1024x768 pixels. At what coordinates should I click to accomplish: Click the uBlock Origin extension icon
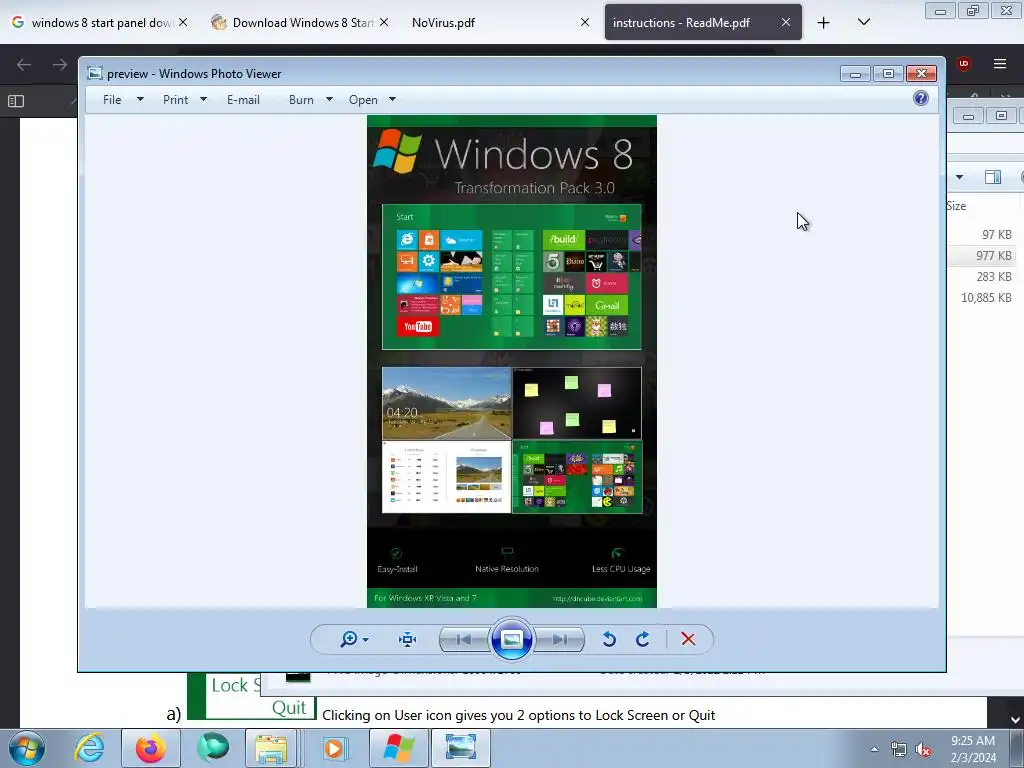coord(964,63)
